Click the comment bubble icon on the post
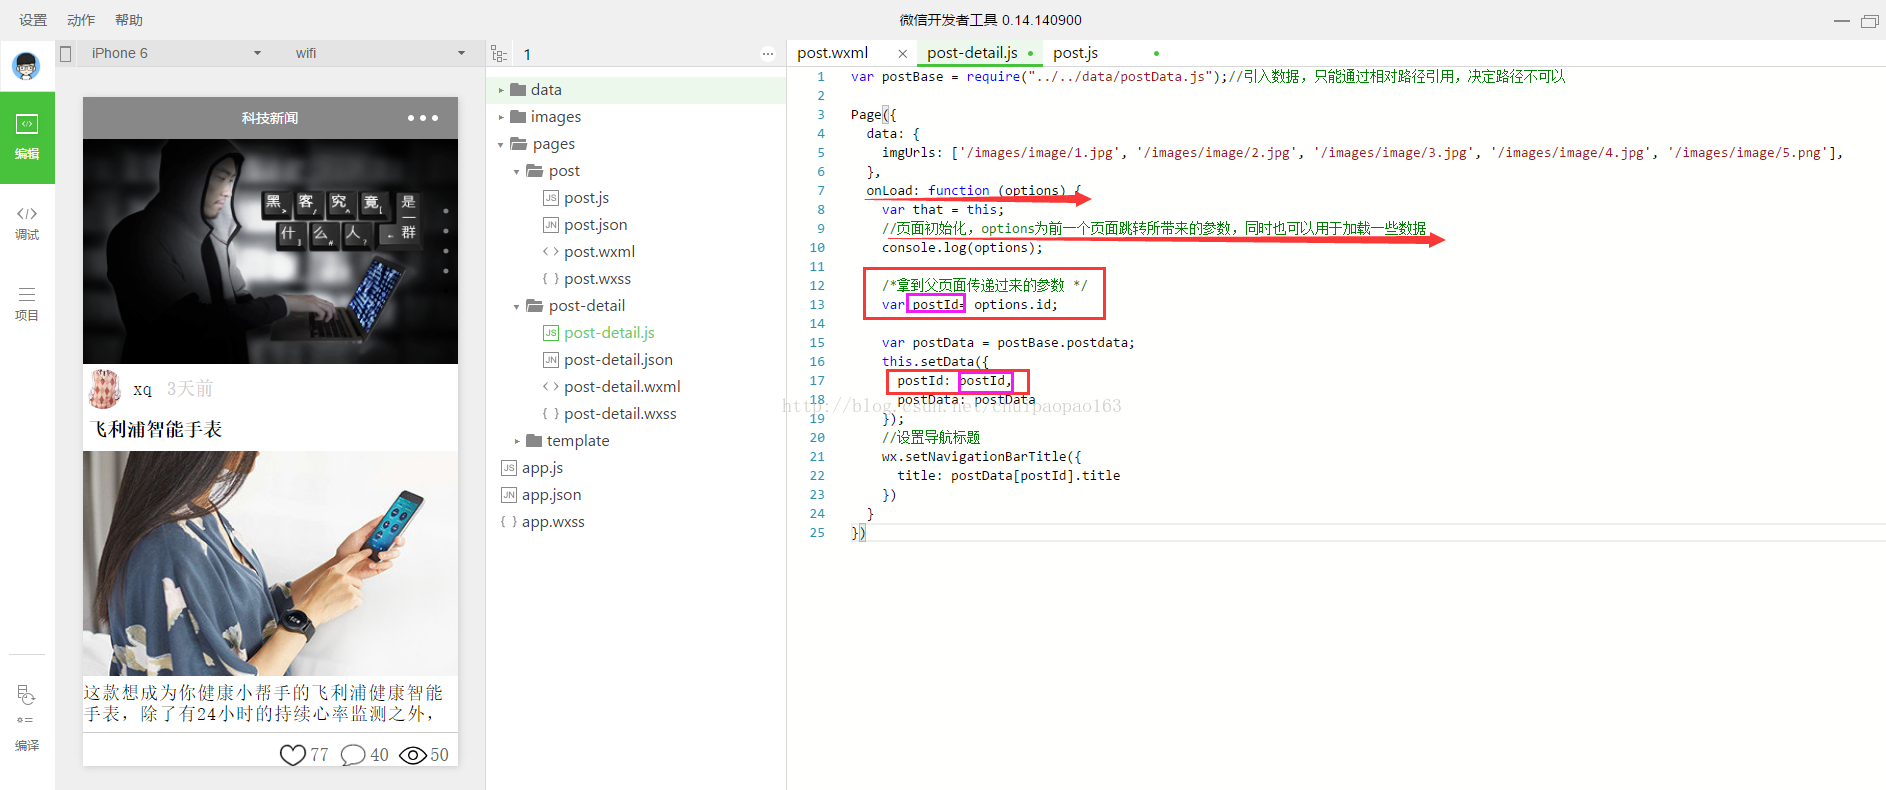This screenshot has height=790, width=1886. [x=353, y=755]
